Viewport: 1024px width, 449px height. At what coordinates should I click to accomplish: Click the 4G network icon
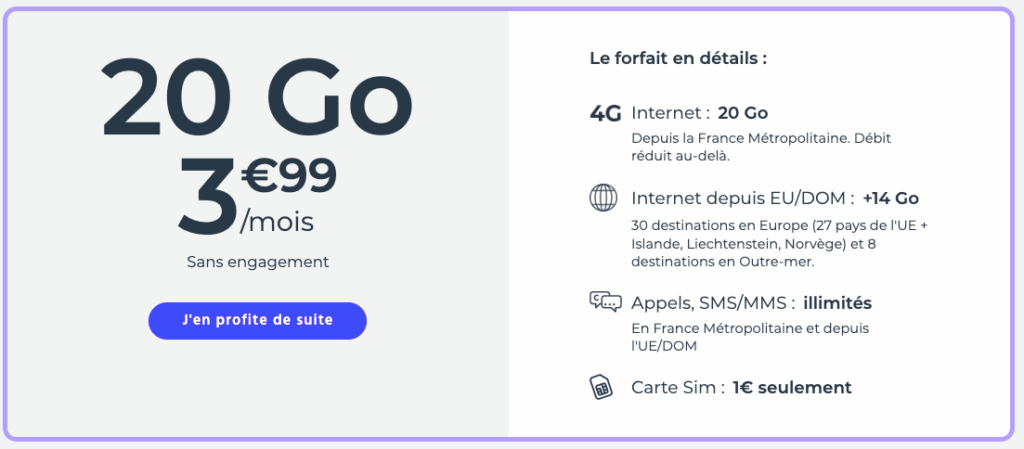point(606,113)
